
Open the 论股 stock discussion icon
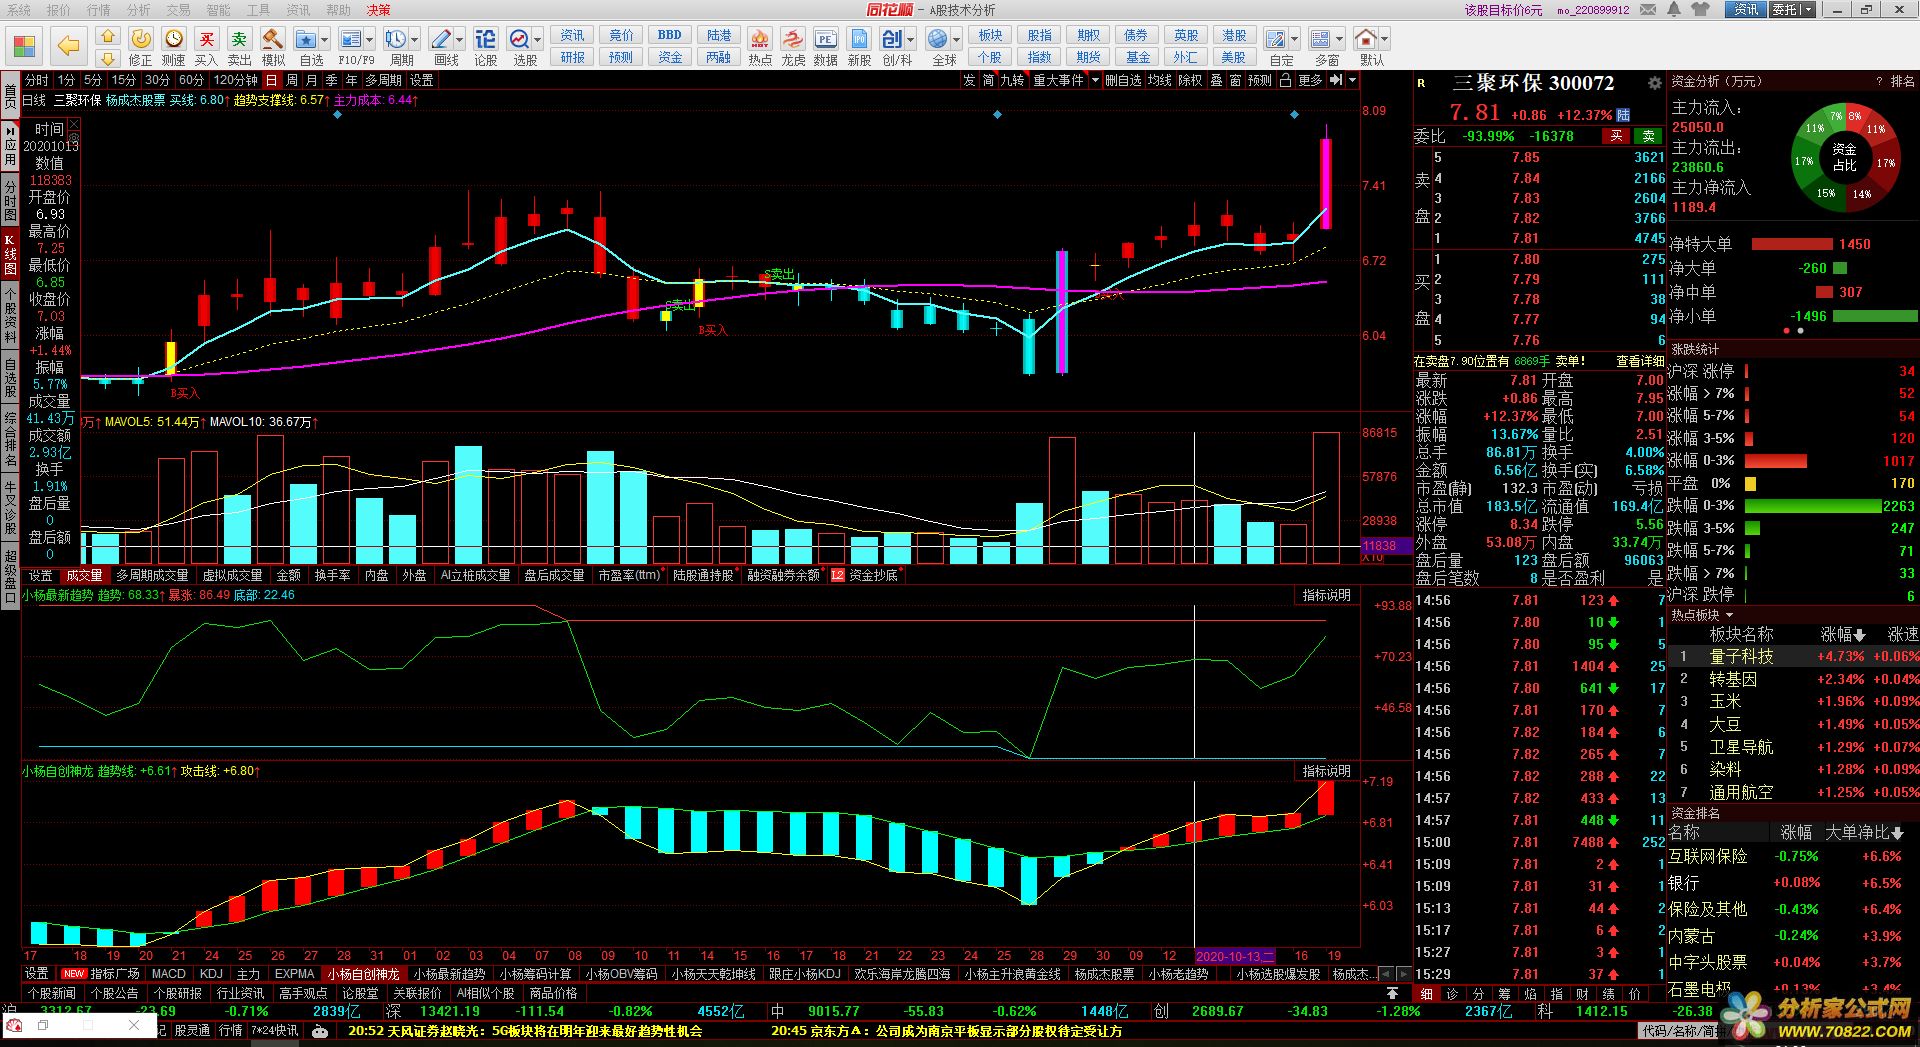pos(485,39)
